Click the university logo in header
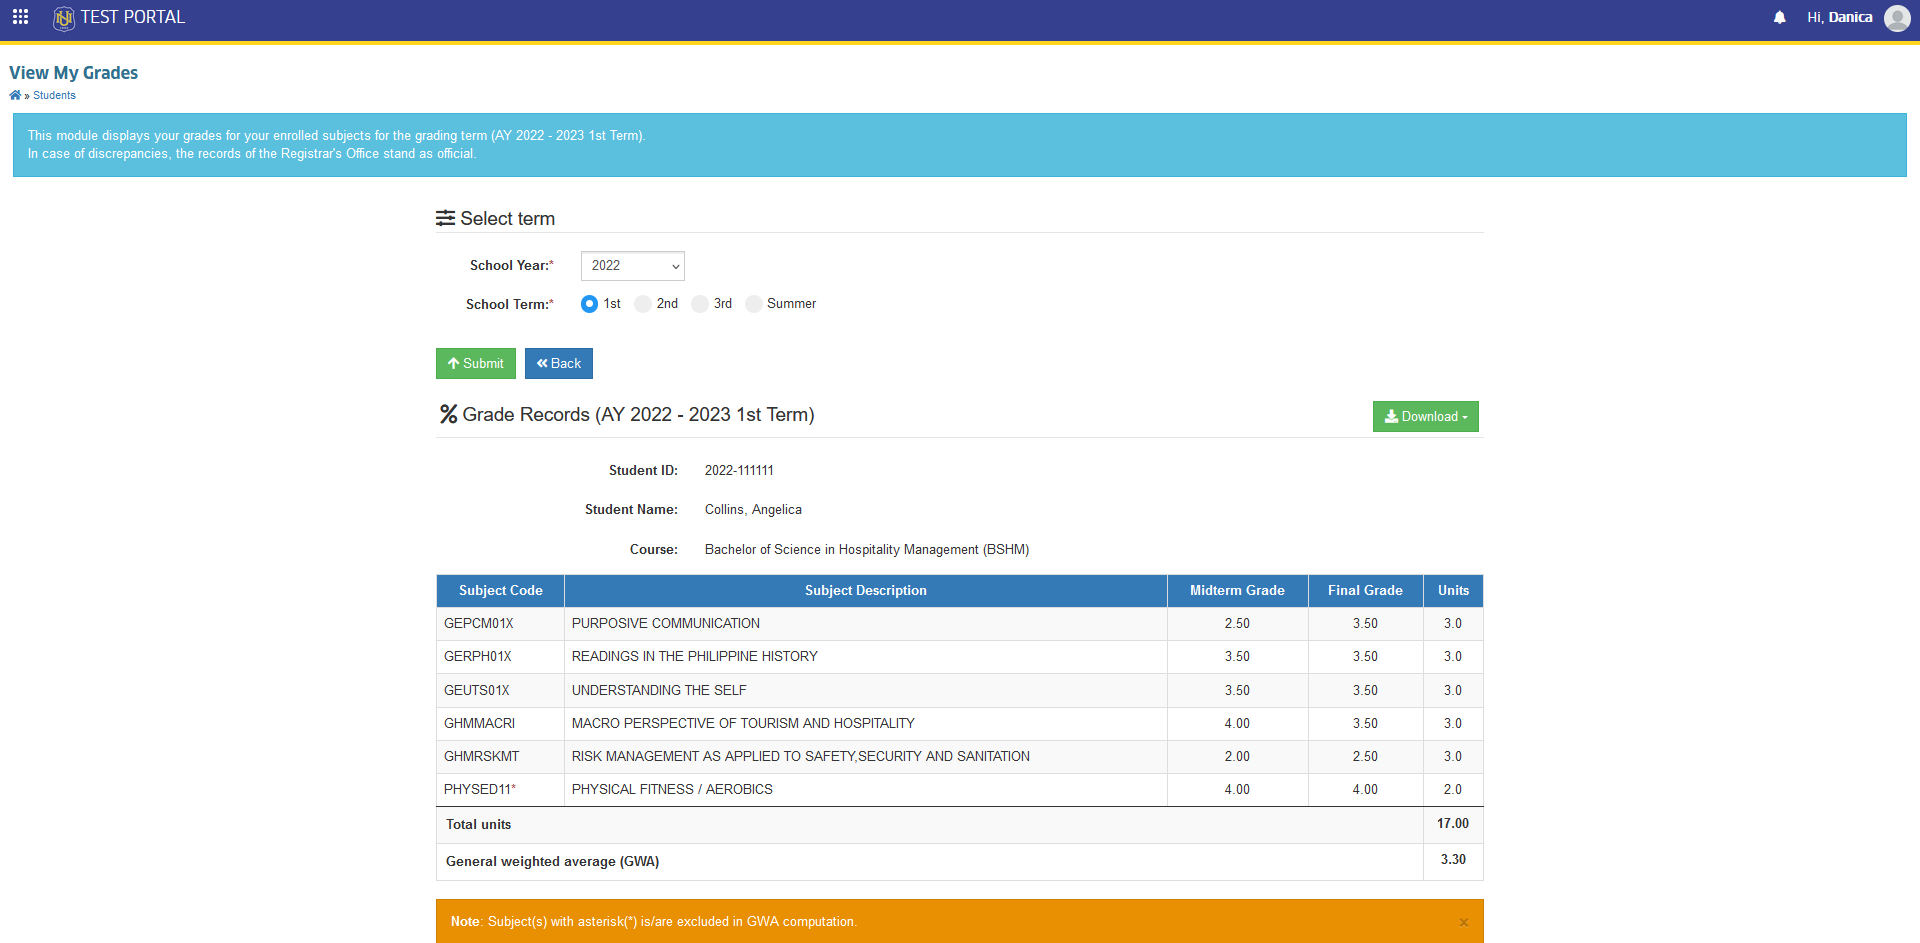This screenshot has height=943, width=1920. pos(64,18)
